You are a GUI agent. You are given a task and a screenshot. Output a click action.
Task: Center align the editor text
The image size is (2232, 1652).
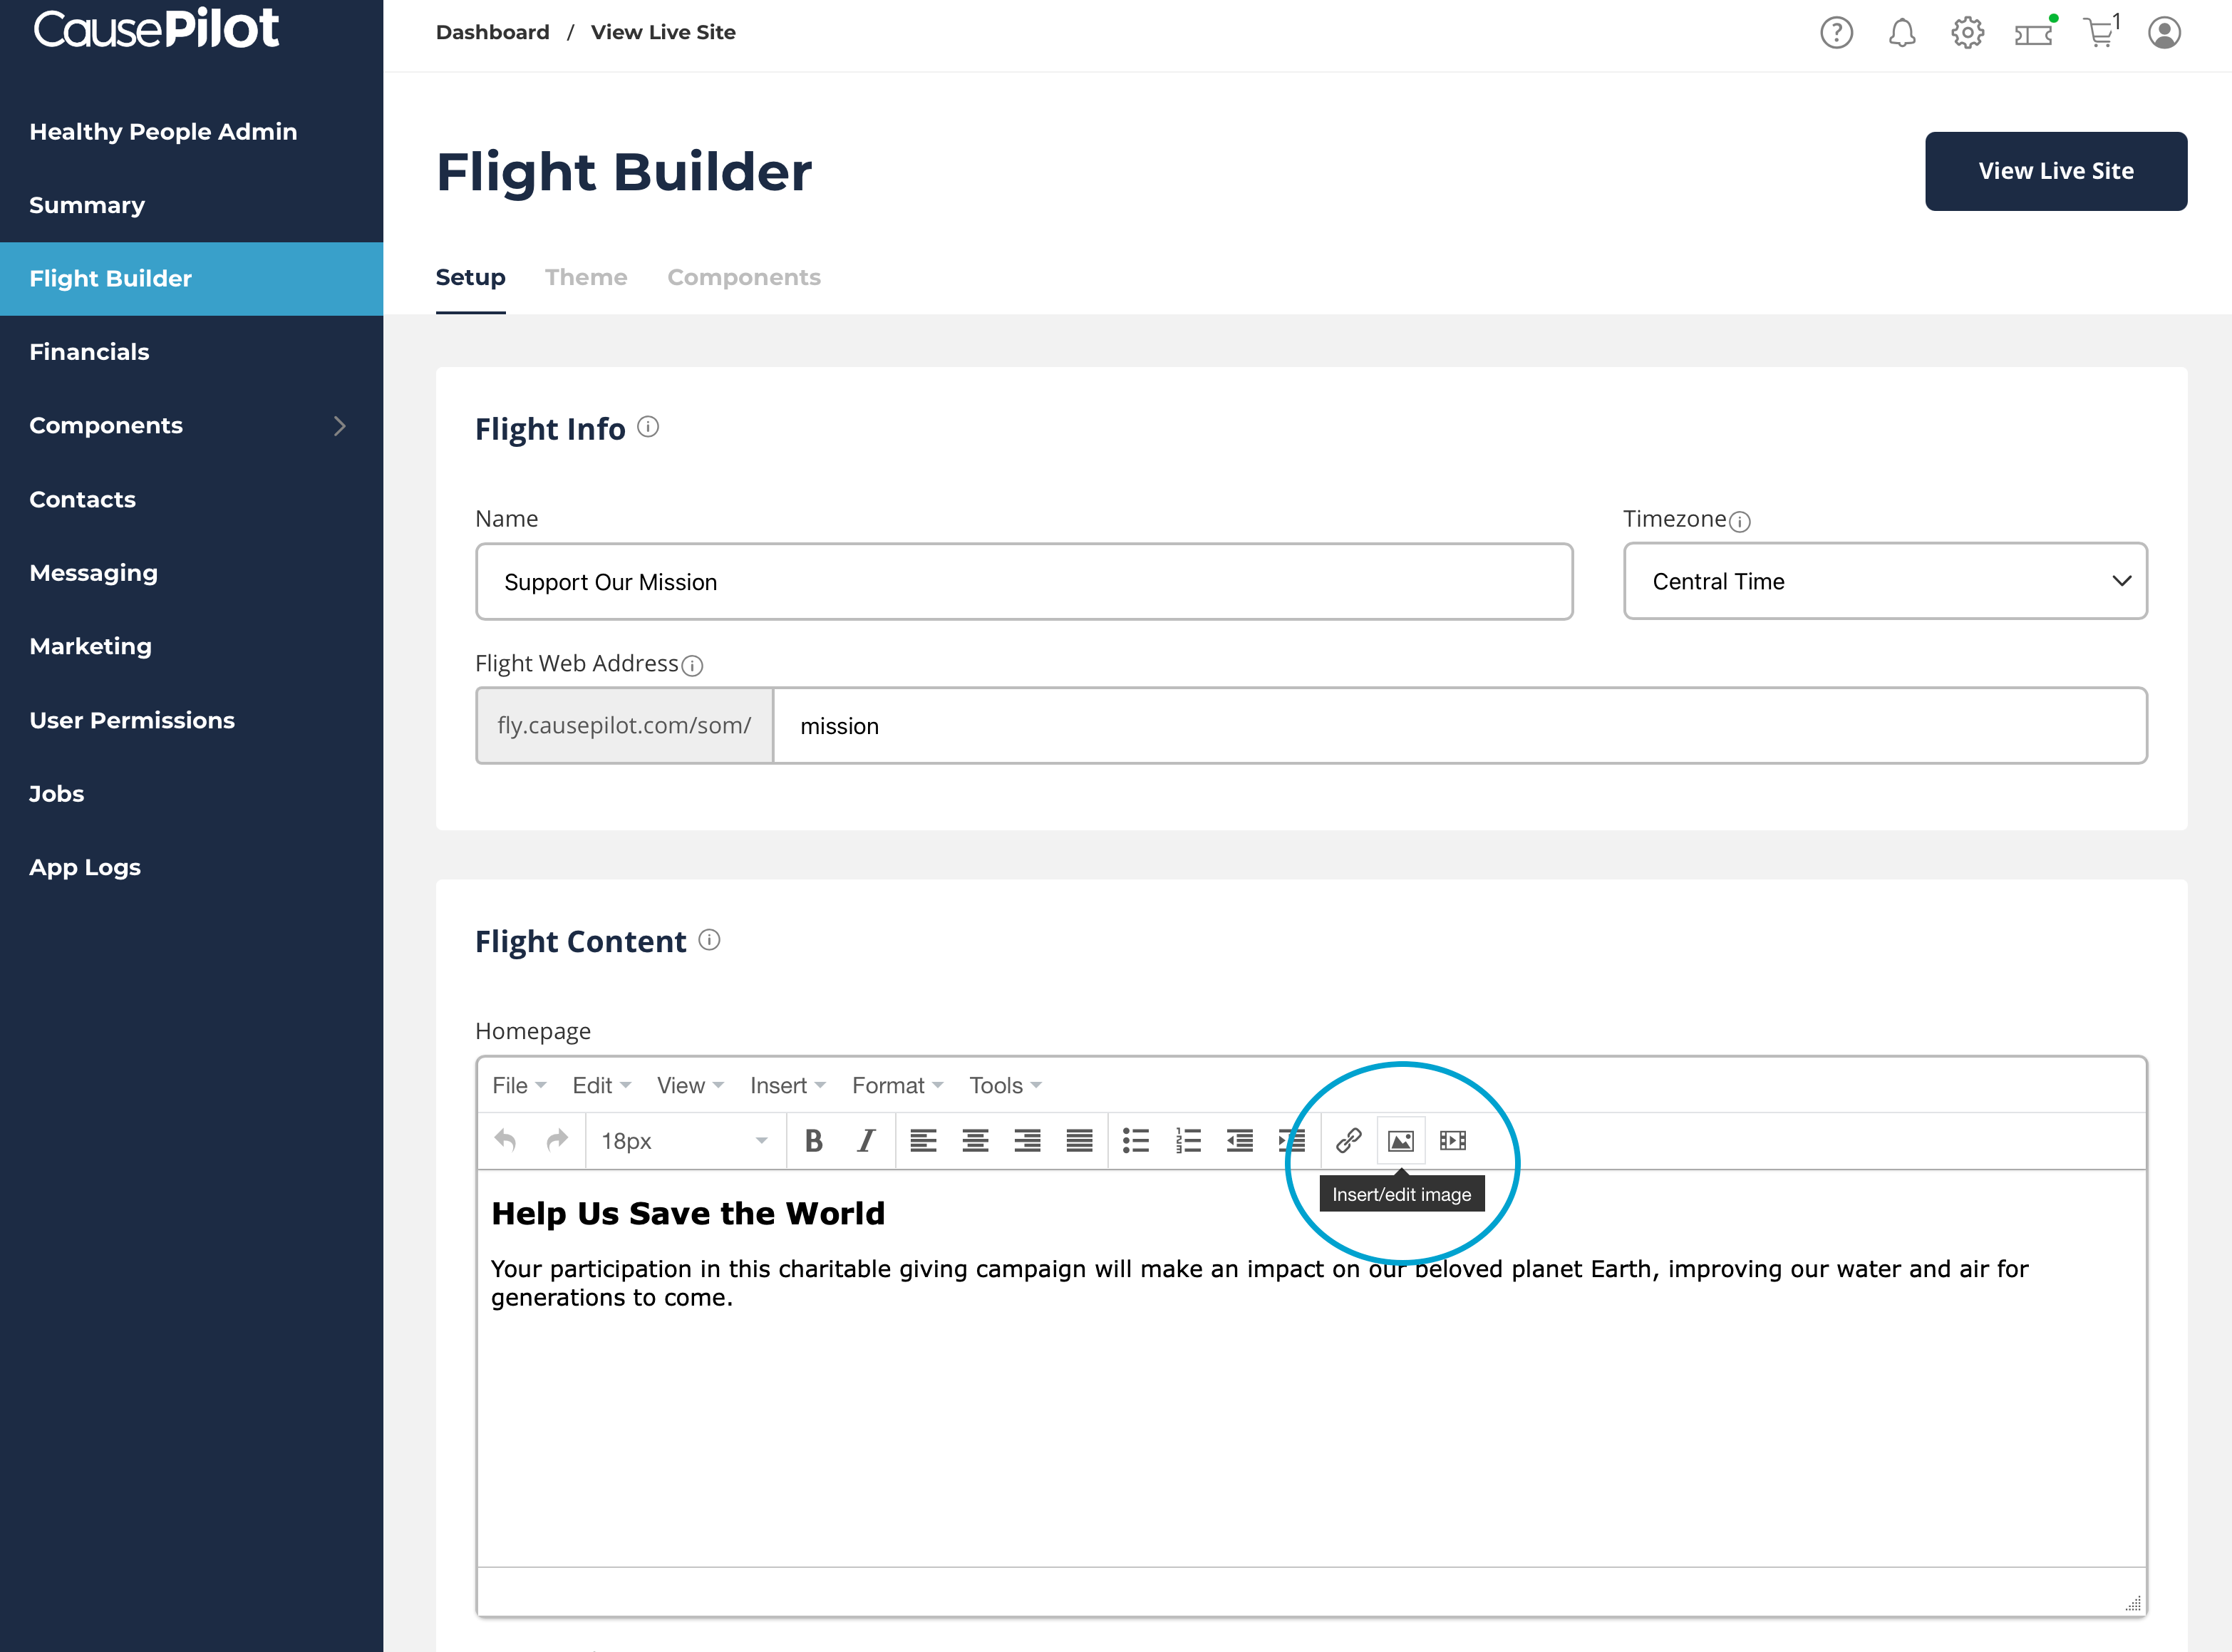(x=975, y=1140)
